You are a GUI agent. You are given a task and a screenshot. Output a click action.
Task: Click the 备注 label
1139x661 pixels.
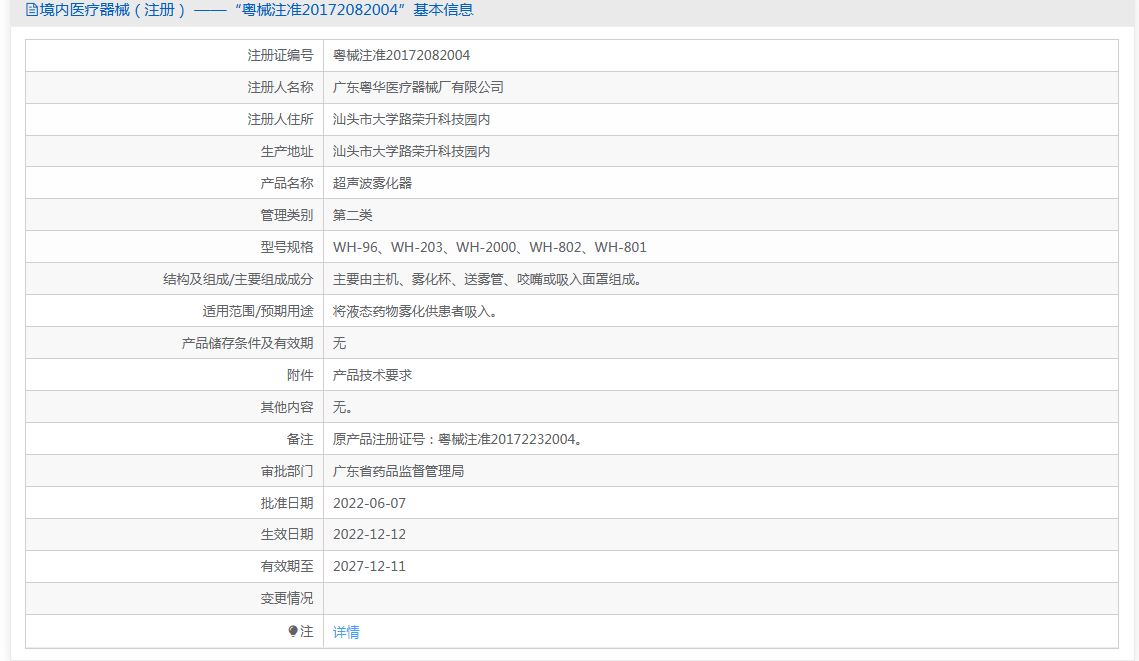[x=300, y=439]
